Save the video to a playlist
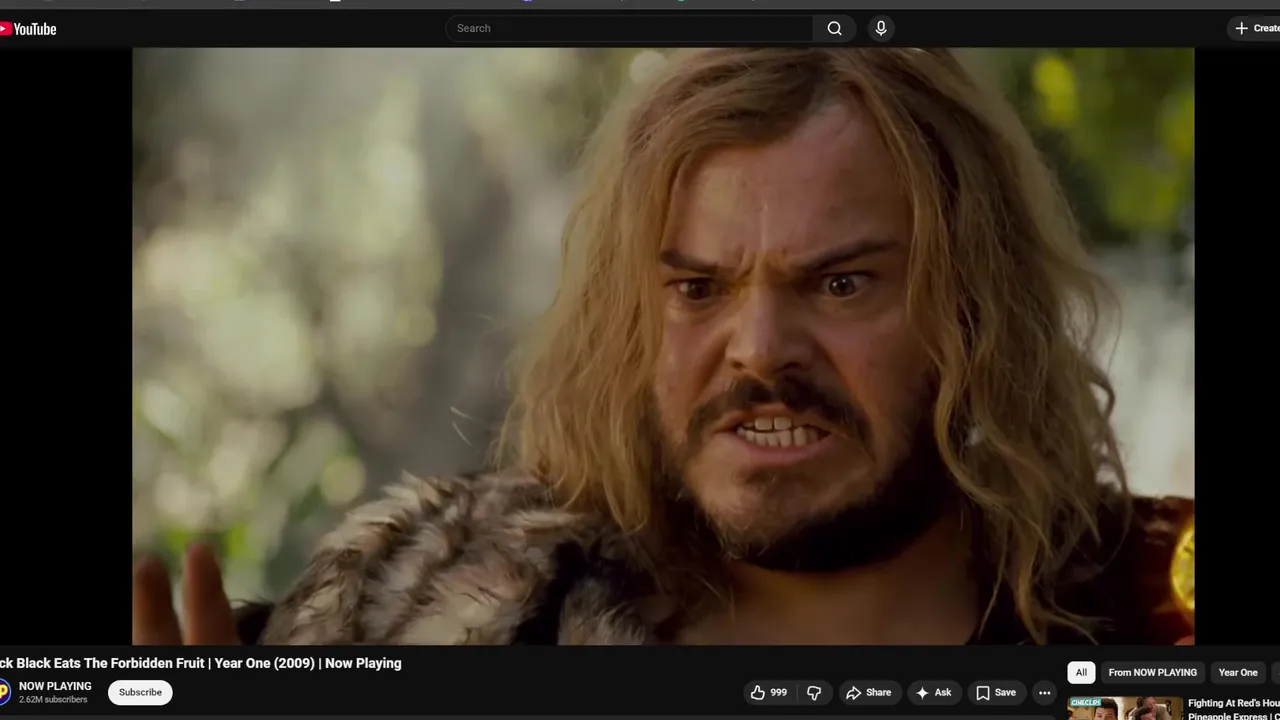 pyautogui.click(x=995, y=692)
